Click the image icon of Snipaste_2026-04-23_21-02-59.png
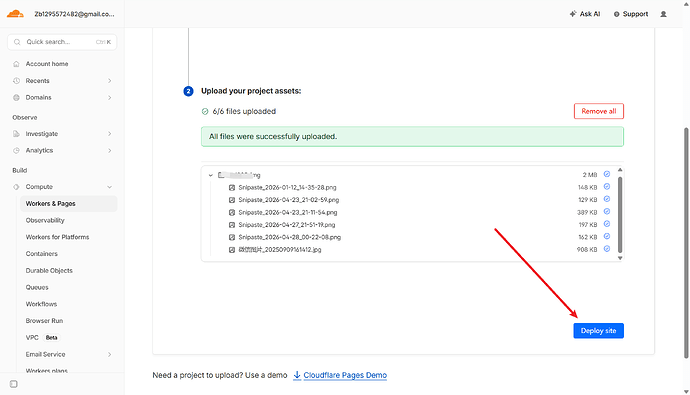 (232, 200)
